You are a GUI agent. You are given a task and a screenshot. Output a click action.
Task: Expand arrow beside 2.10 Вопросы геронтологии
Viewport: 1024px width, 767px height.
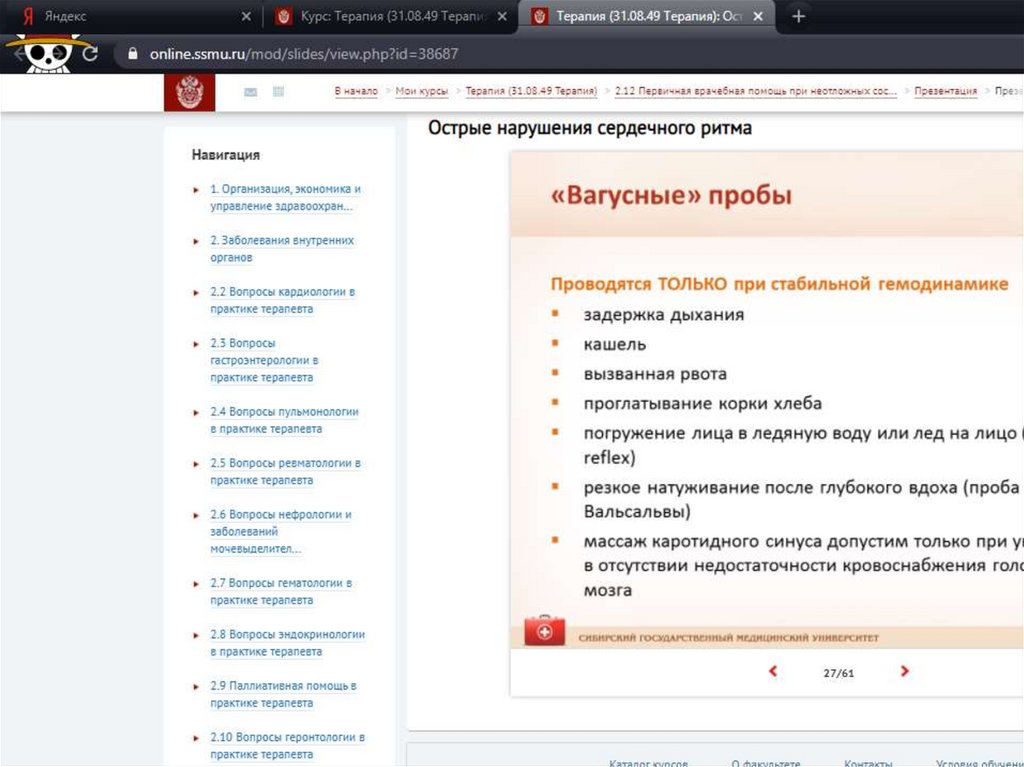coord(196,738)
